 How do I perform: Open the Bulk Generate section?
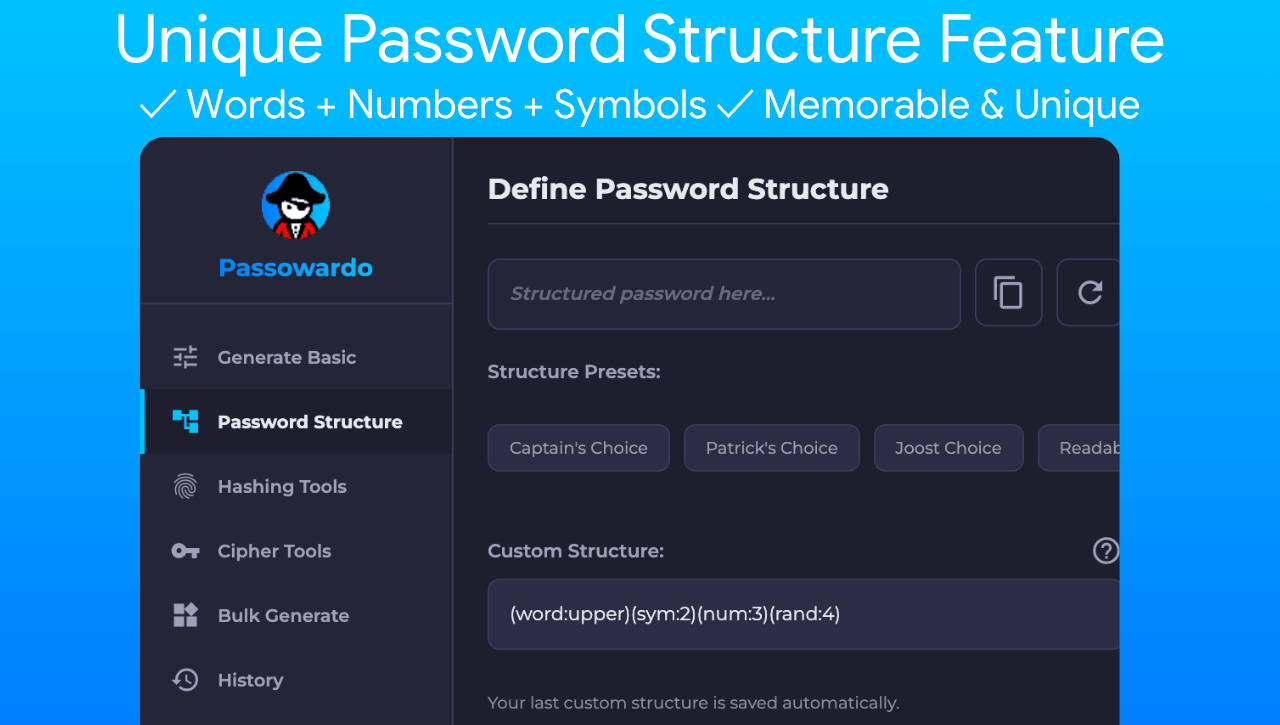point(283,615)
